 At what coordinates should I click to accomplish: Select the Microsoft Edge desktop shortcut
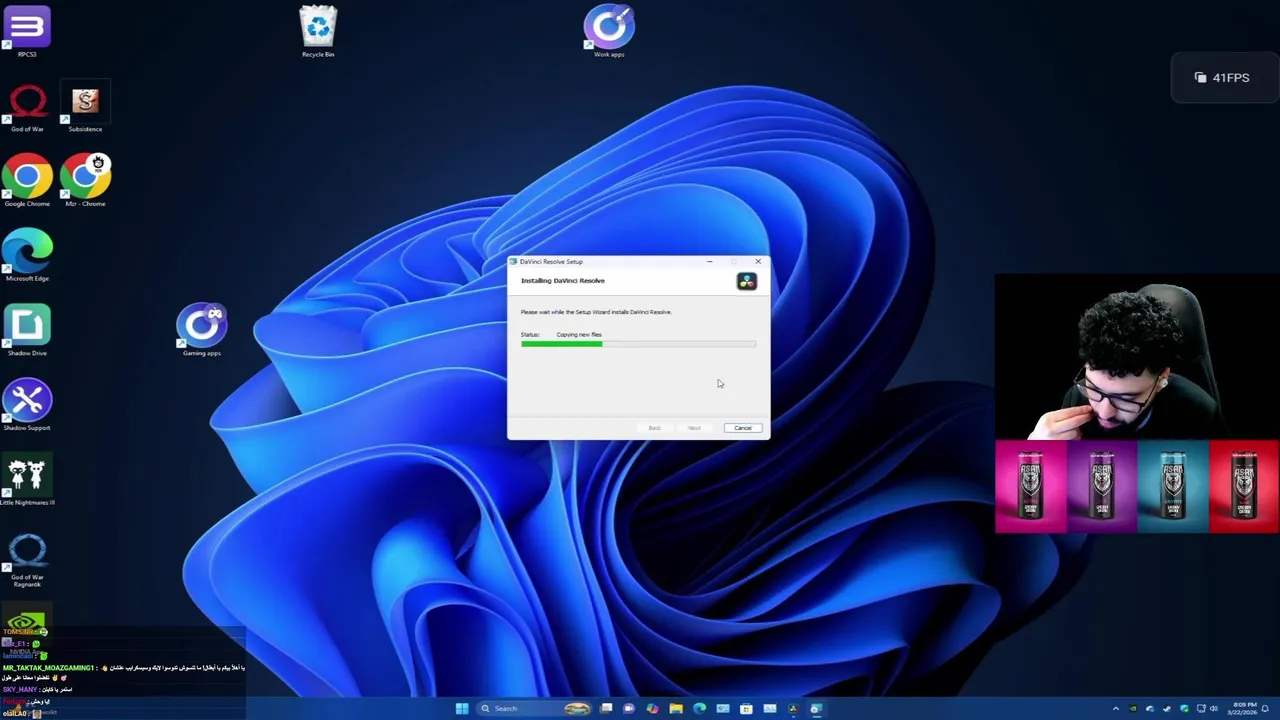tap(27, 255)
